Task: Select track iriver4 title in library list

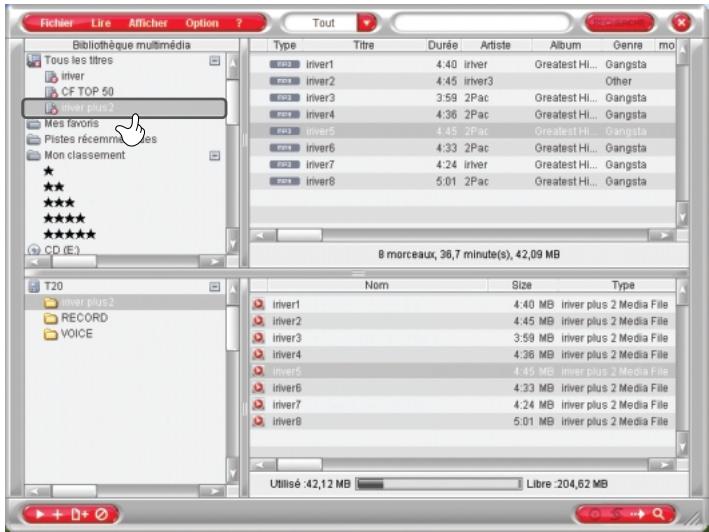Action: (x=320, y=115)
